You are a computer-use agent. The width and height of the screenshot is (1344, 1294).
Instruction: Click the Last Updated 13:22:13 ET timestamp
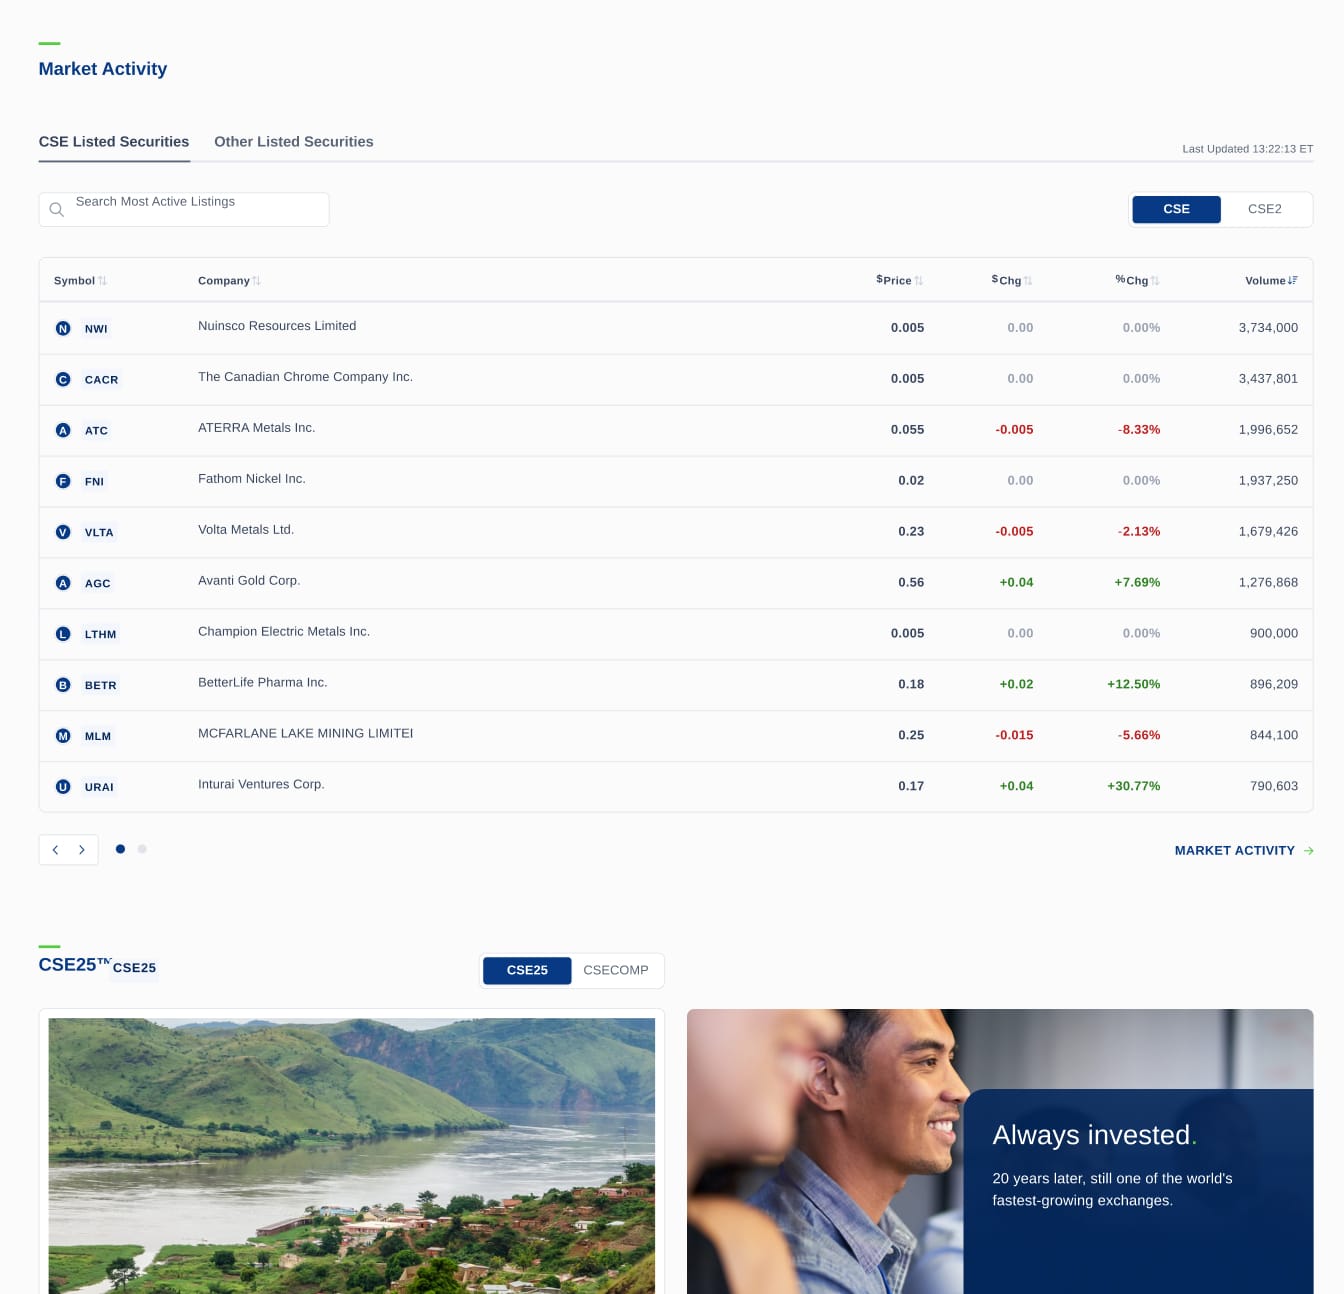coord(1248,149)
